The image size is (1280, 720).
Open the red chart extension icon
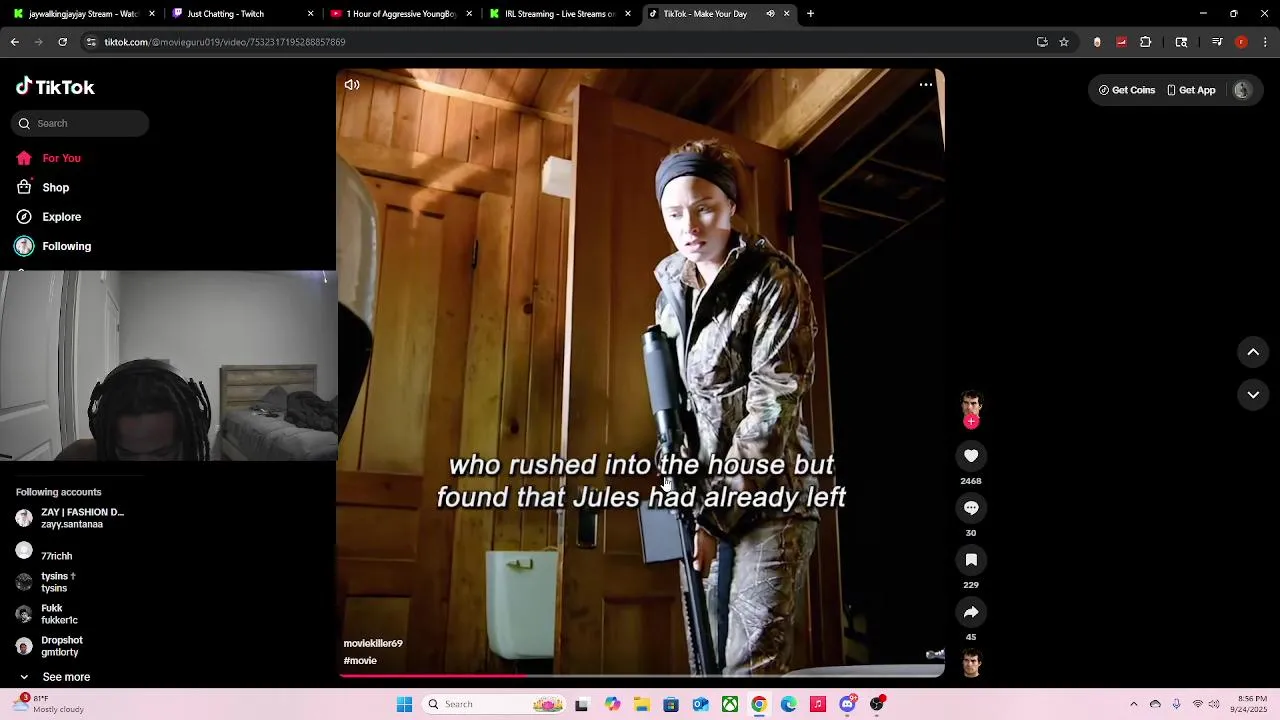tap(1121, 42)
